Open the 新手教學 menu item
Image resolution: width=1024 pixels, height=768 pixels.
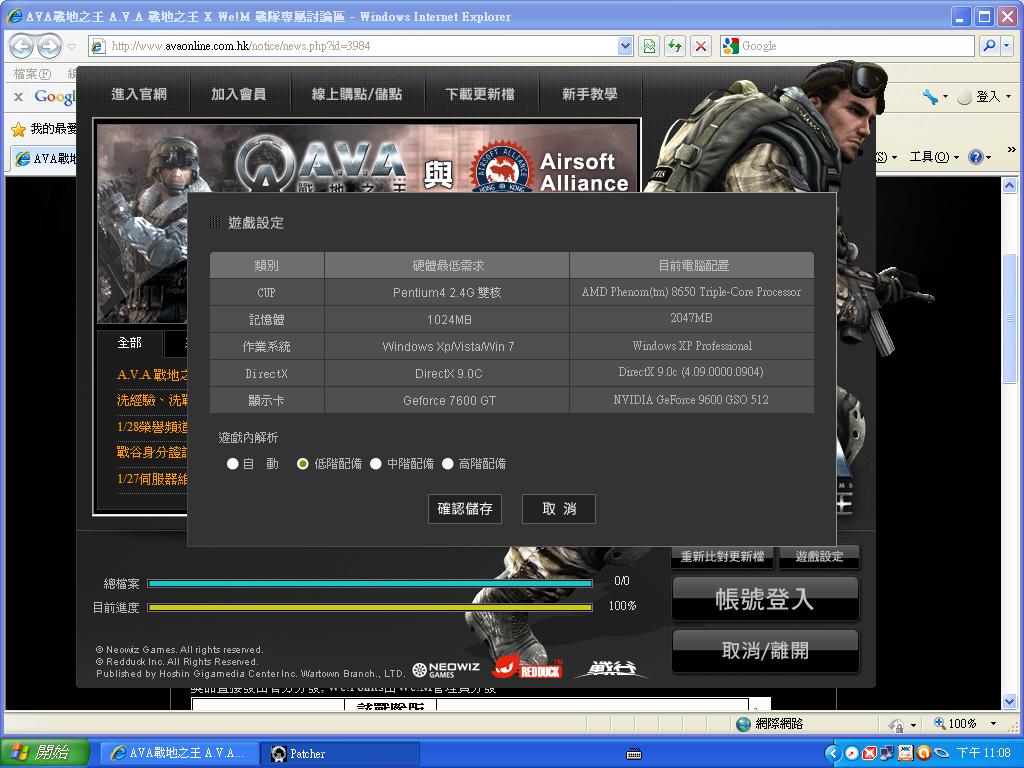tap(590, 94)
